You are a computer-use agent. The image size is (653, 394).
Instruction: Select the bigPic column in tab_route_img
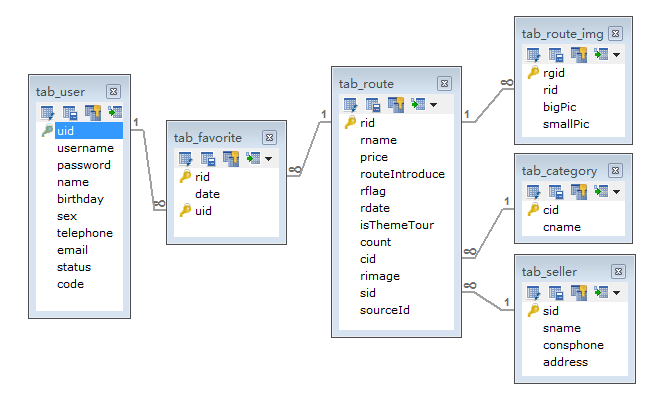pyautogui.click(x=560, y=107)
